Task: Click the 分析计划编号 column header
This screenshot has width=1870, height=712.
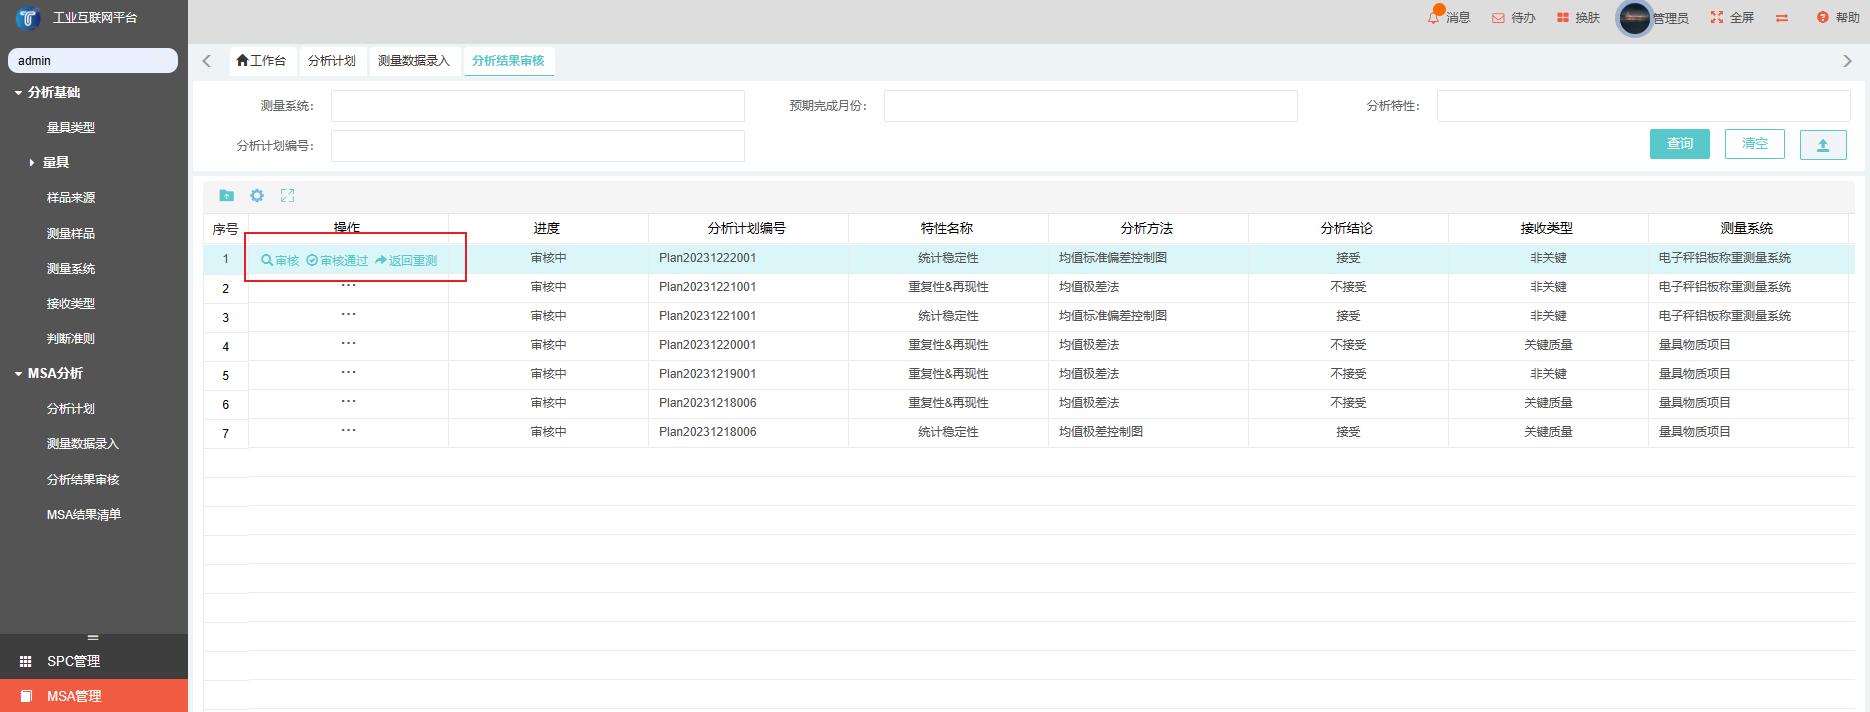Action: point(747,229)
